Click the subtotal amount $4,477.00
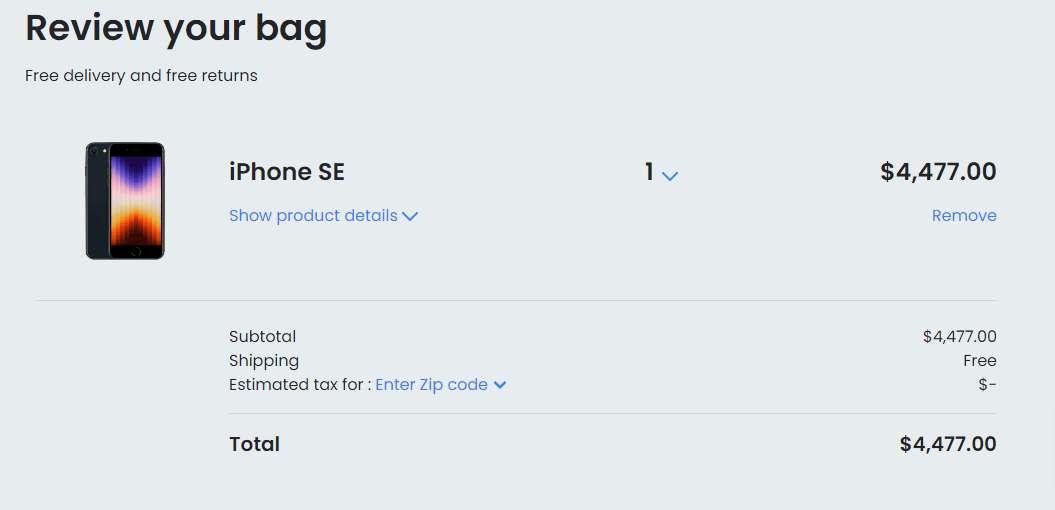The image size is (1055, 510). tap(959, 337)
